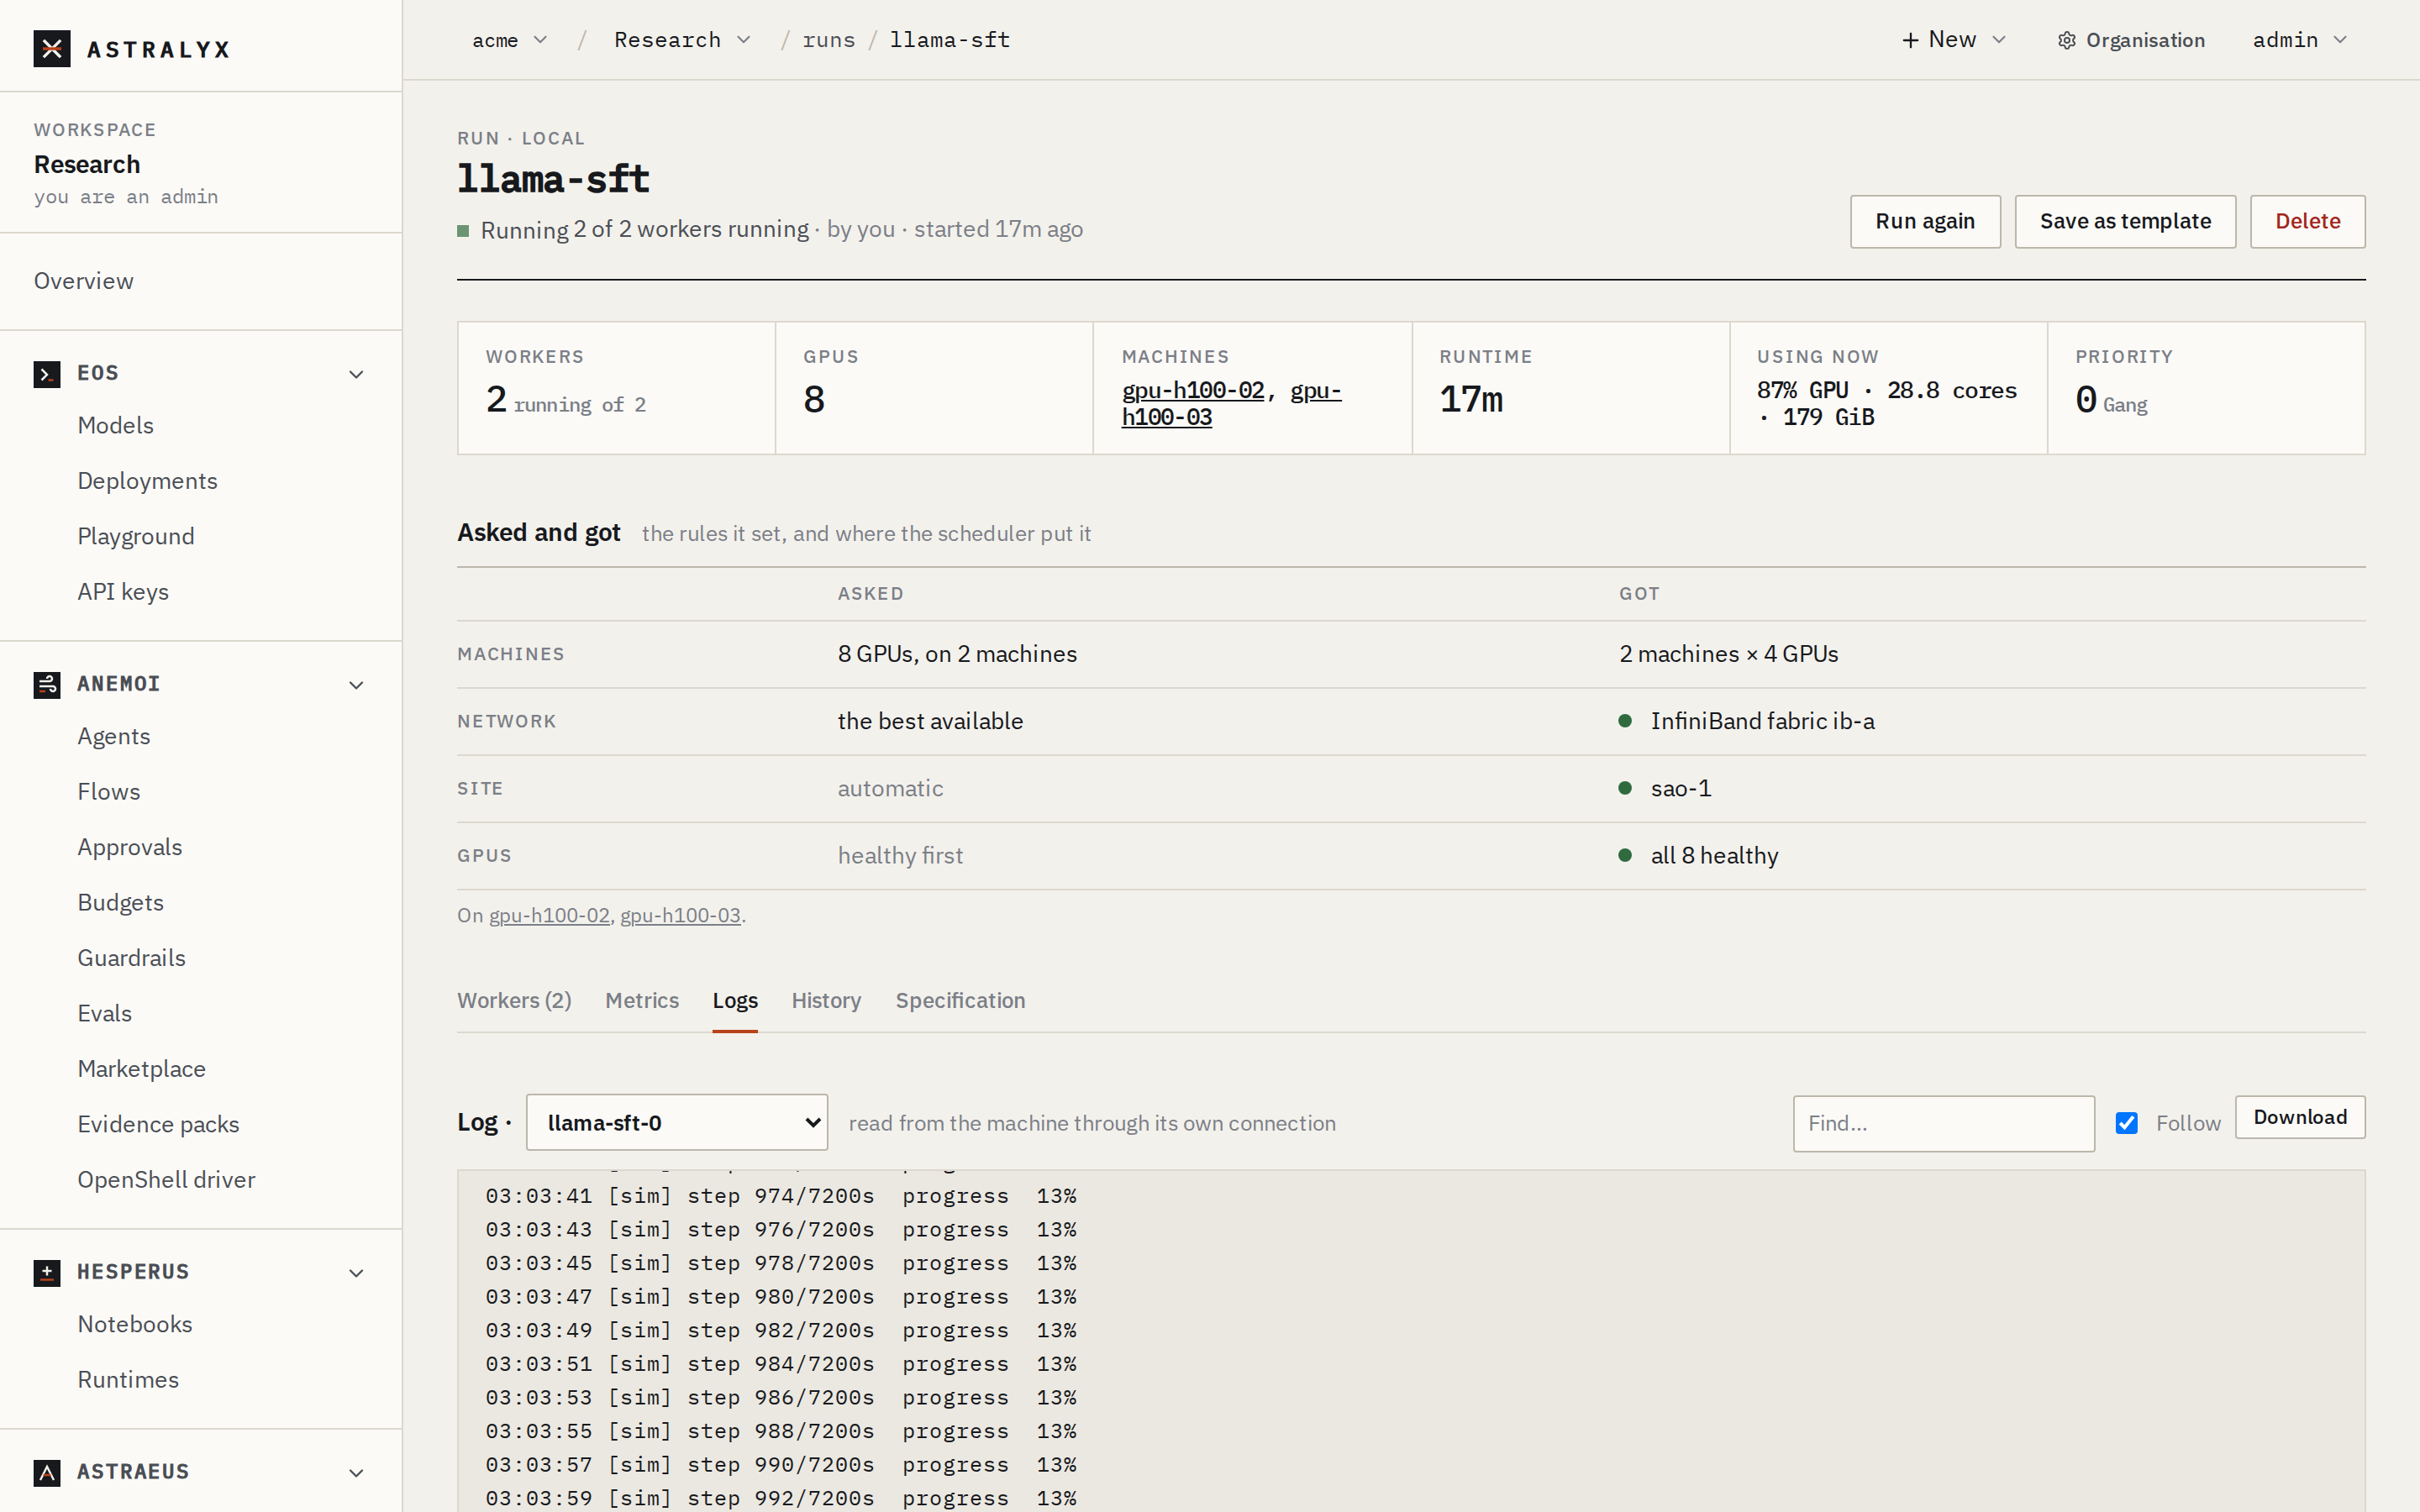Open gpu-h100-02 link below Asked table
The width and height of the screenshot is (2420, 1512).
pyautogui.click(x=549, y=915)
